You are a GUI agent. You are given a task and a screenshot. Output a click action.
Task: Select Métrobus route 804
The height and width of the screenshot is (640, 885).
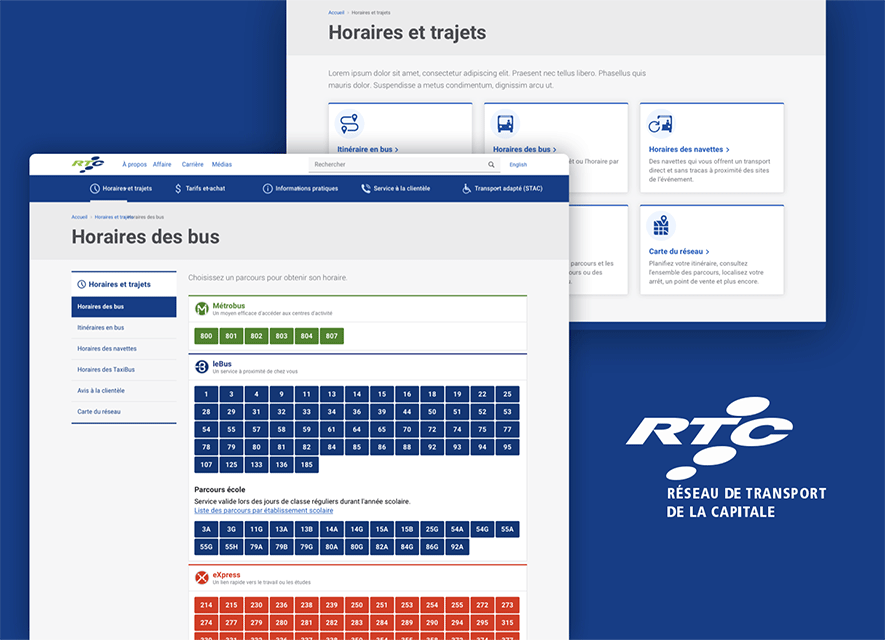point(306,336)
